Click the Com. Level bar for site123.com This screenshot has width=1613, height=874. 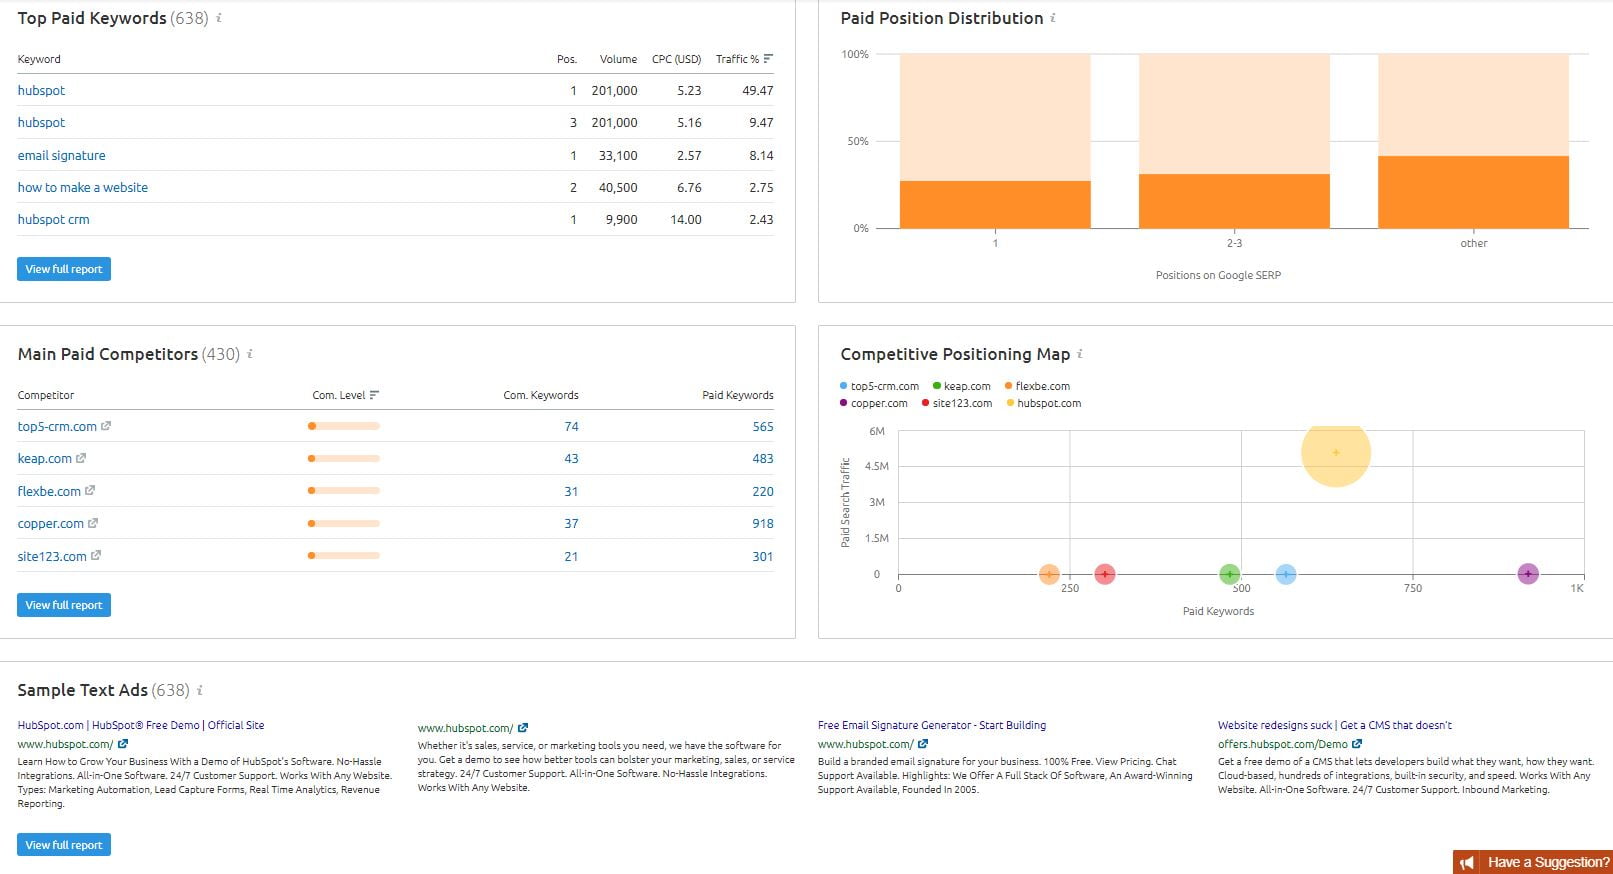click(344, 556)
